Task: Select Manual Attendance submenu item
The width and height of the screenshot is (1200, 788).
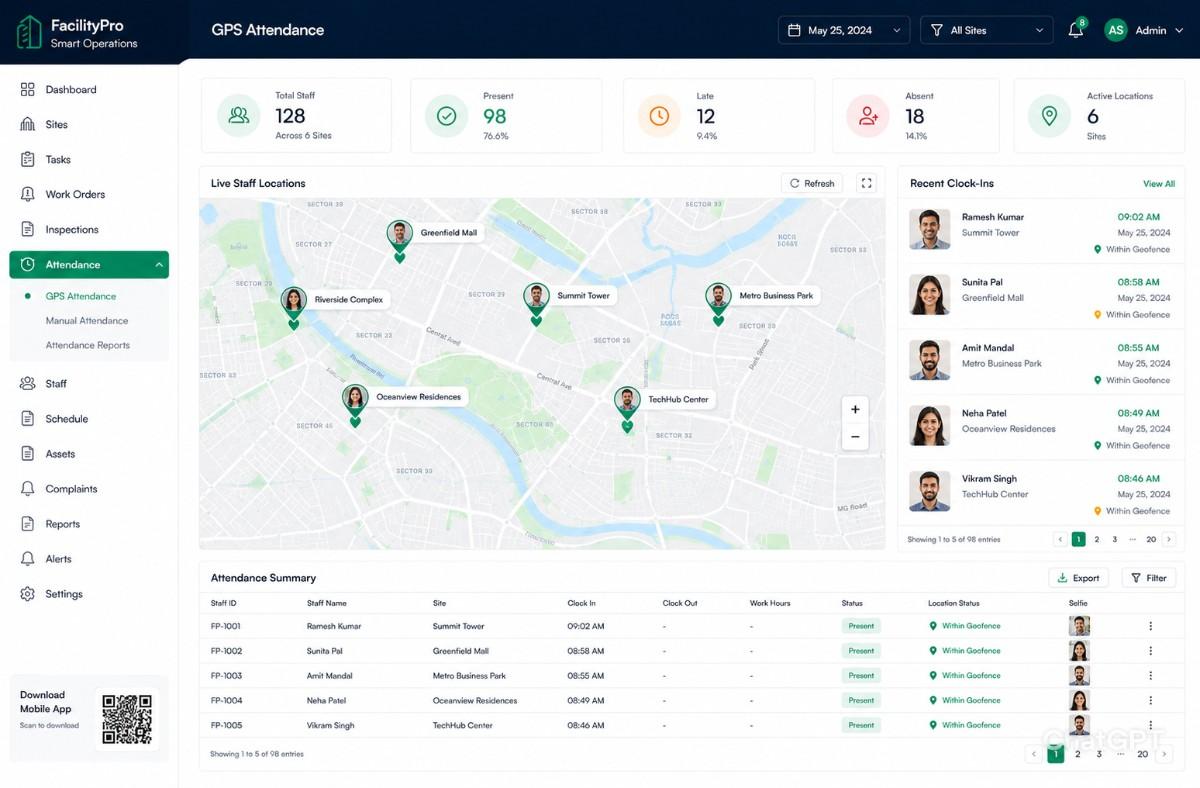Action: pos(87,321)
